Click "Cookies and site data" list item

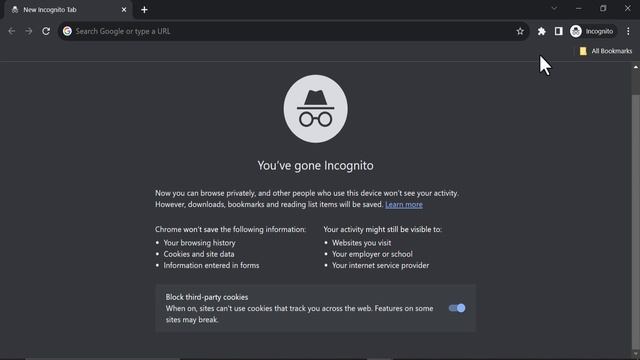coord(199,254)
